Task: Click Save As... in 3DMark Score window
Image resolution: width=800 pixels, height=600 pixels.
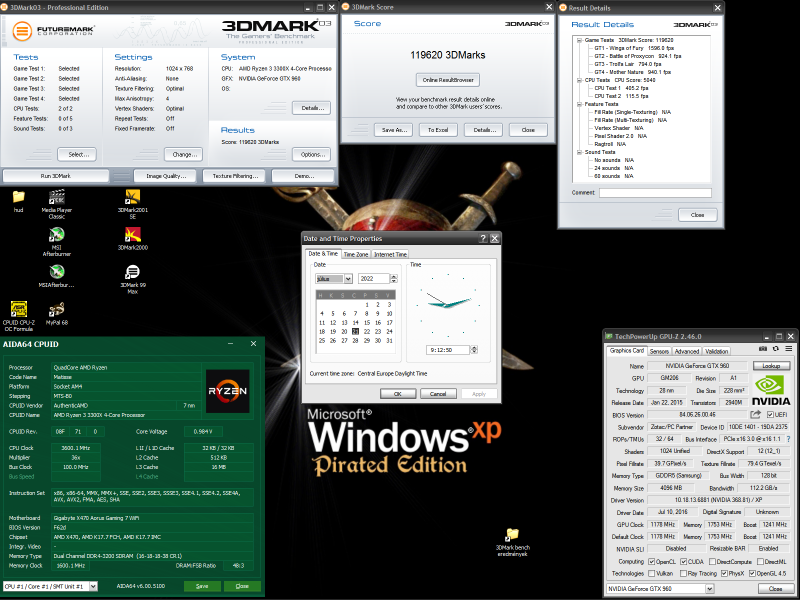Action: (x=394, y=130)
